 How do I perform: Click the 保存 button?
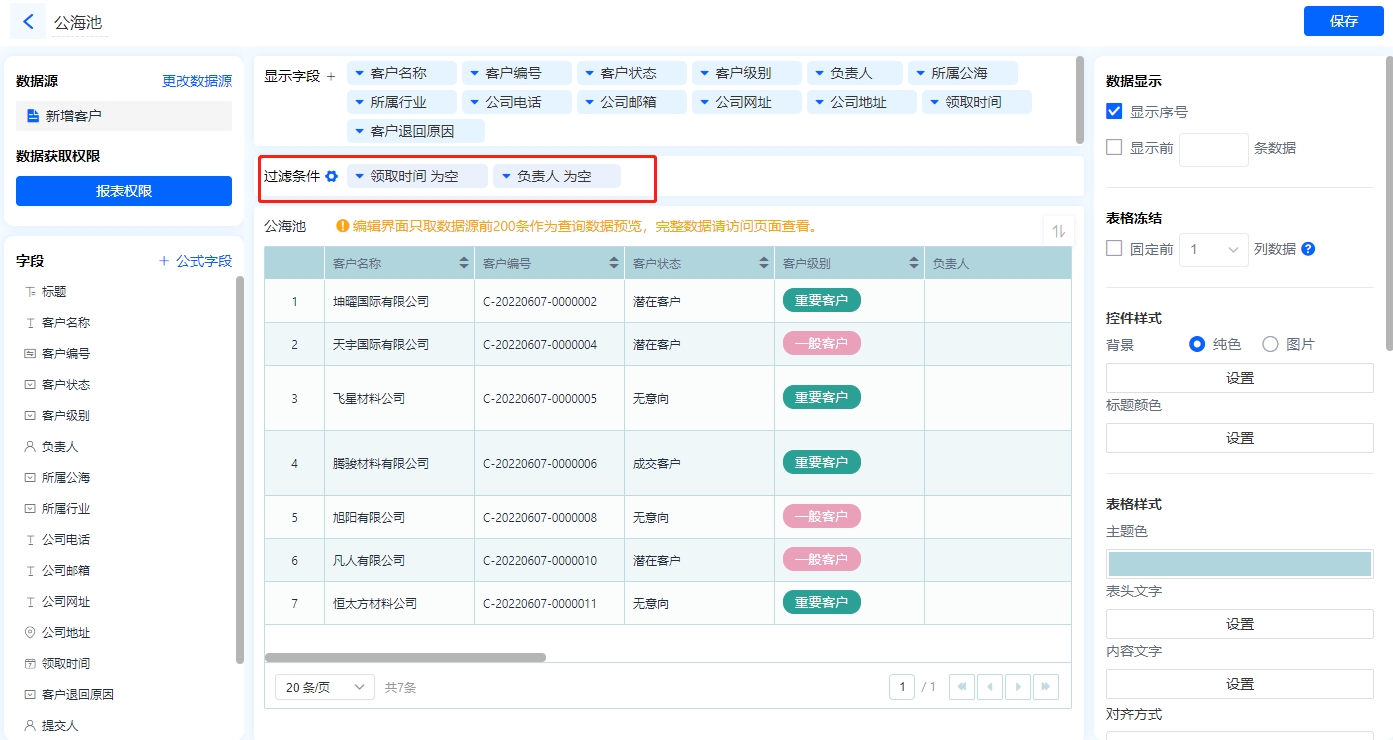1343,21
